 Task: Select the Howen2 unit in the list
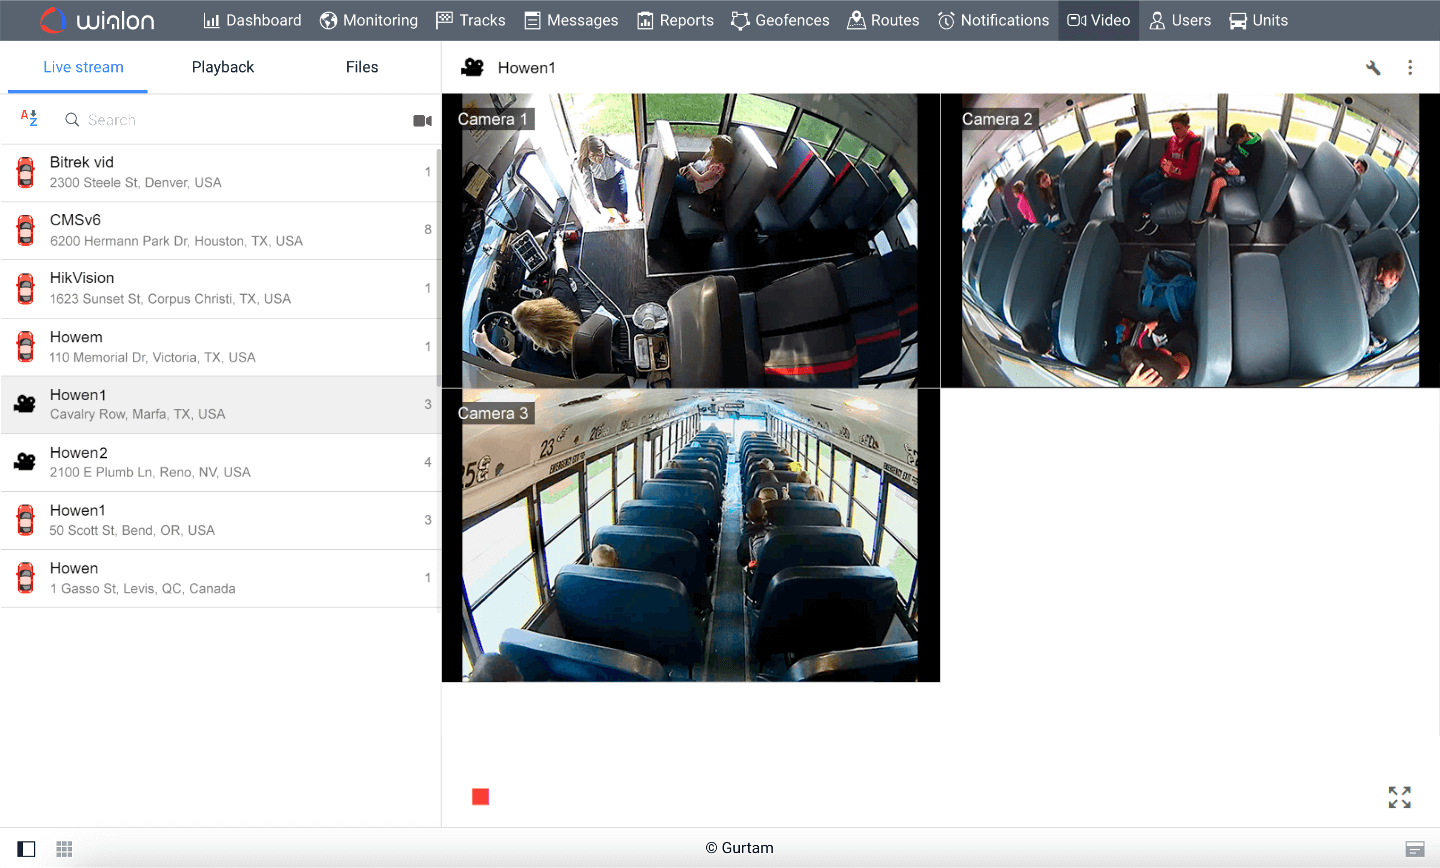coord(150,461)
